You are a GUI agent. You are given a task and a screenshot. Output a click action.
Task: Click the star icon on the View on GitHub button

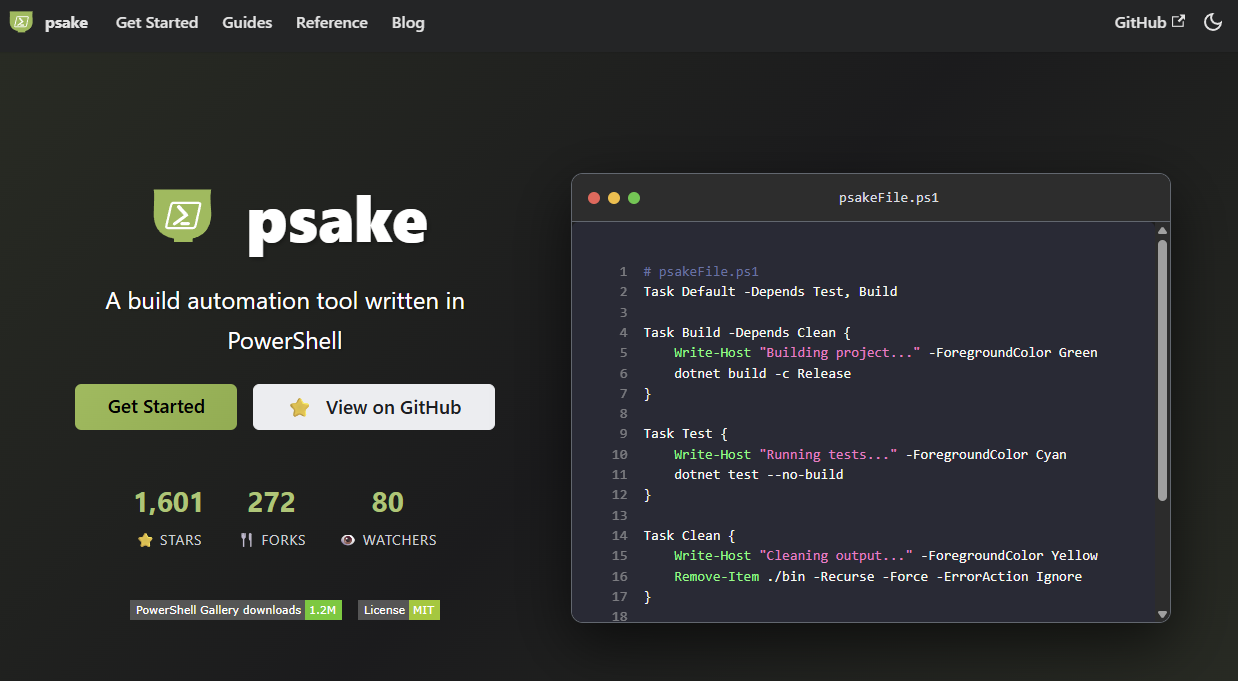[x=299, y=407]
